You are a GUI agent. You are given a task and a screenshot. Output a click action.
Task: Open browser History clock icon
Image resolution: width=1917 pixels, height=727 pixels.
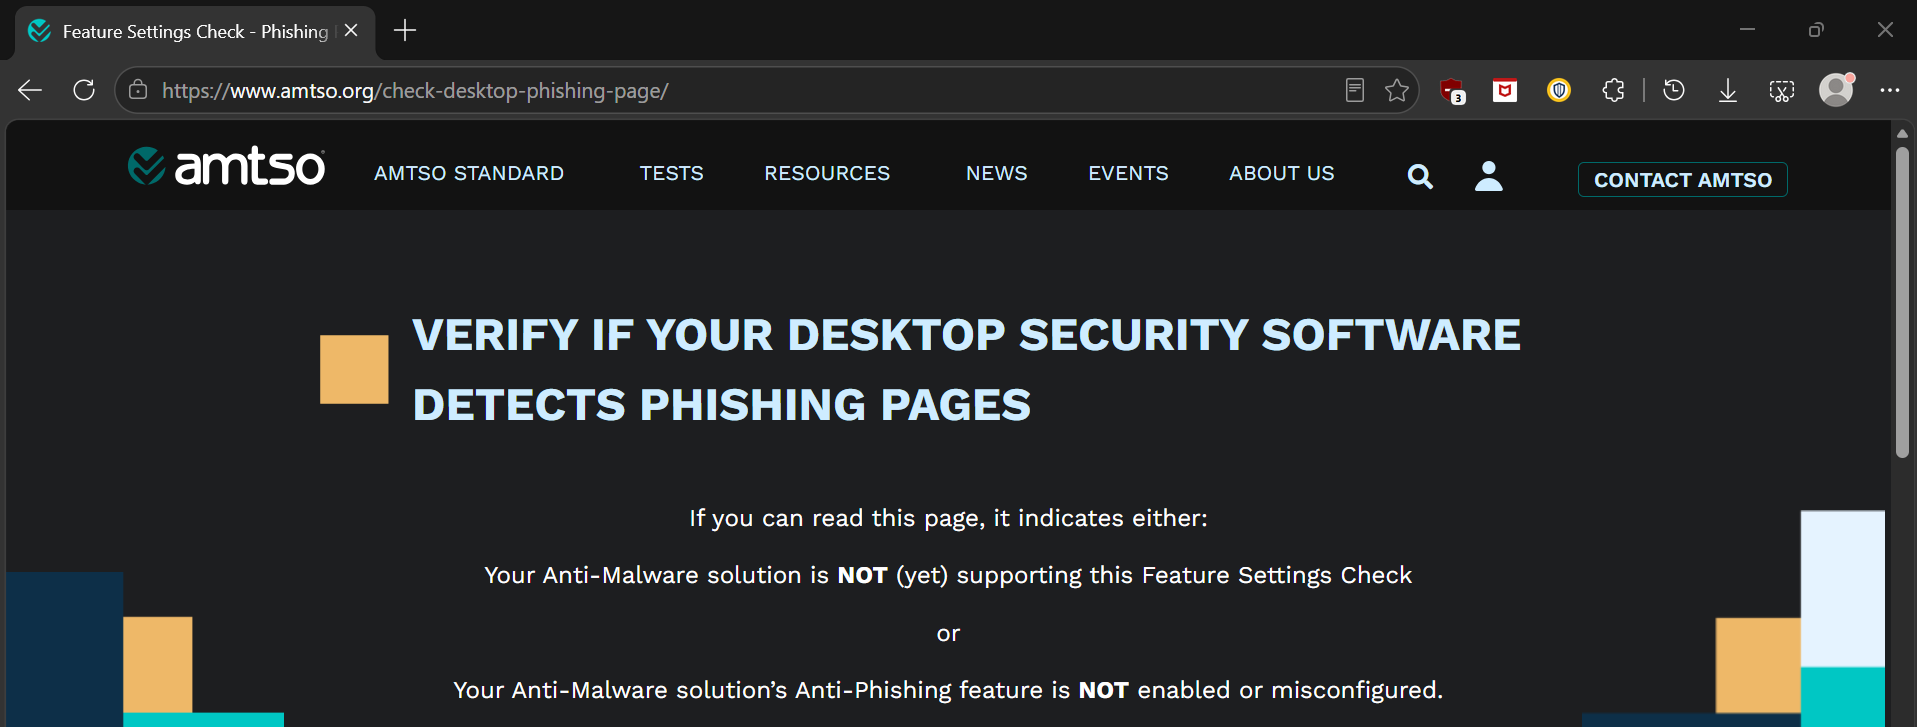1674,90
